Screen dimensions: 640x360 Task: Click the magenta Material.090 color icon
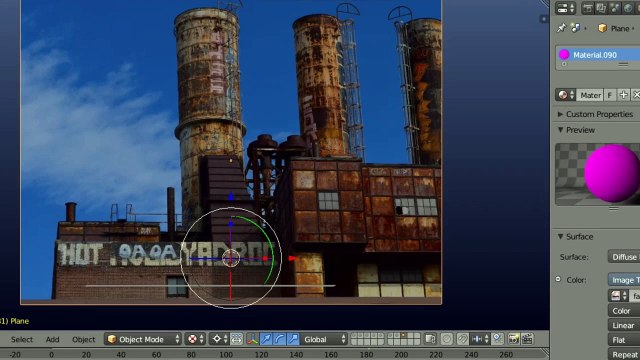tap(564, 55)
